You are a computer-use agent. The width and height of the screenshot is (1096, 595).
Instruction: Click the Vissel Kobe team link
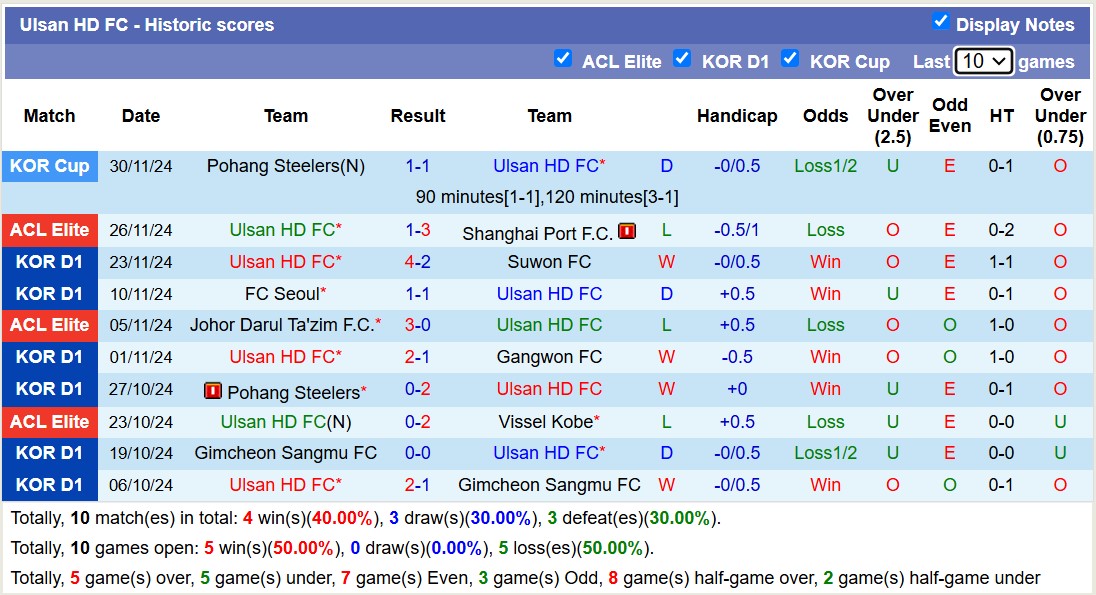[x=549, y=421]
